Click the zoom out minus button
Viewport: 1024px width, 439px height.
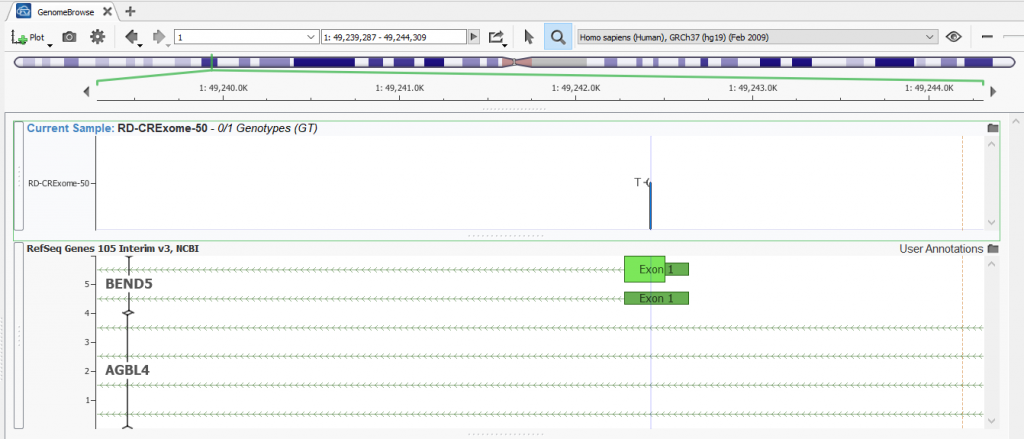coord(988,37)
